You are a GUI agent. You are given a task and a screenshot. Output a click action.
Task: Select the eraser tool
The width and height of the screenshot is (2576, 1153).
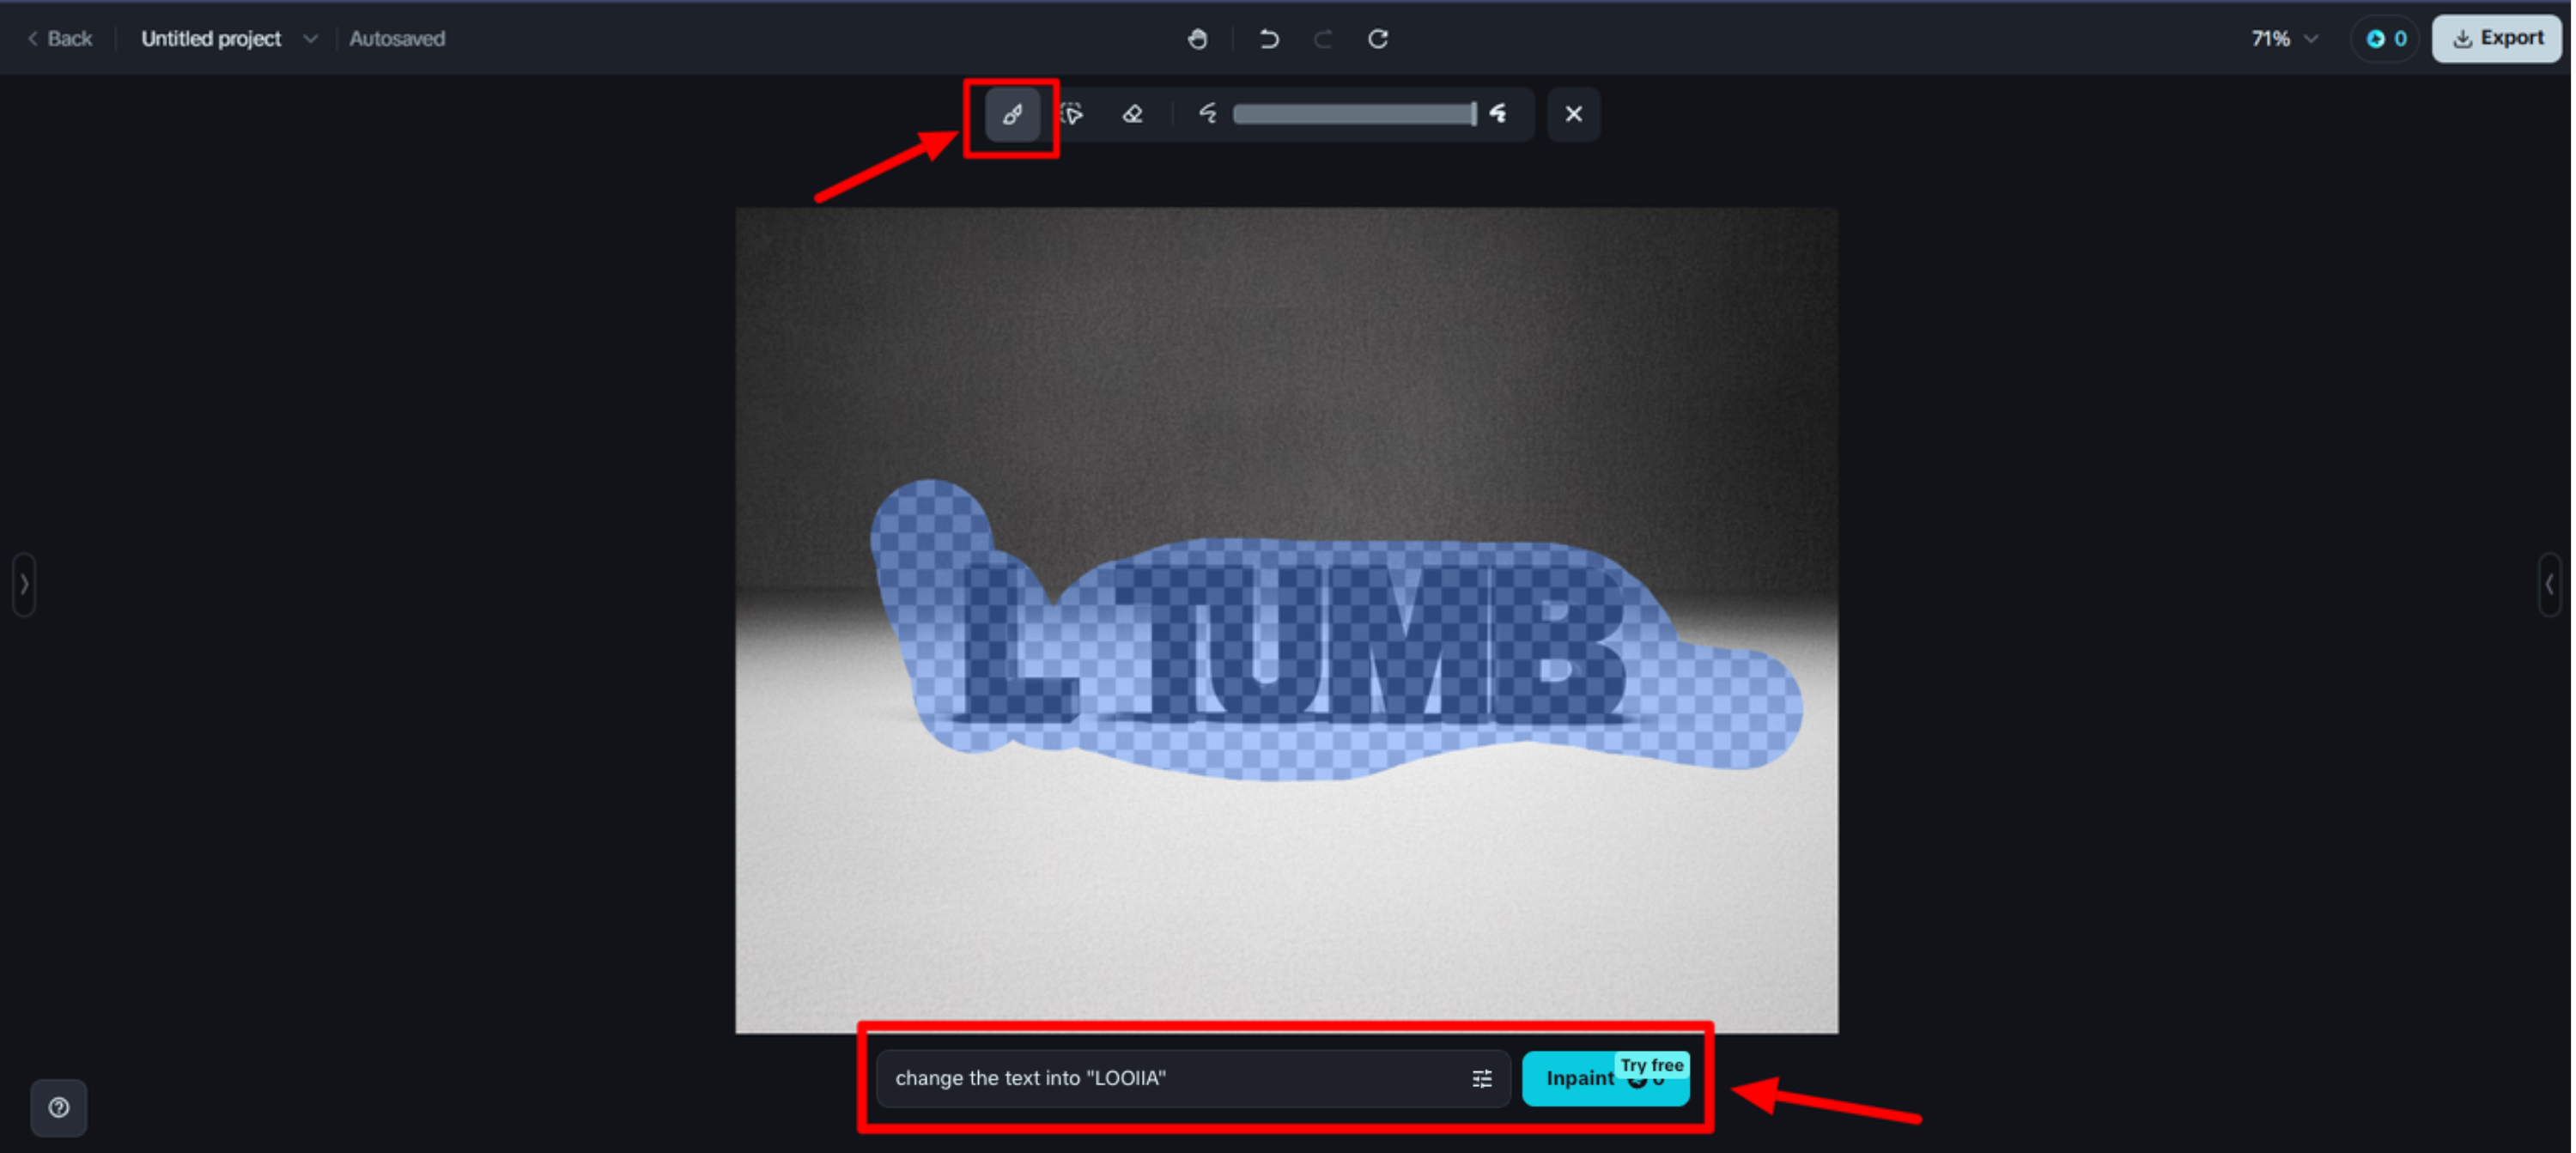(1132, 114)
